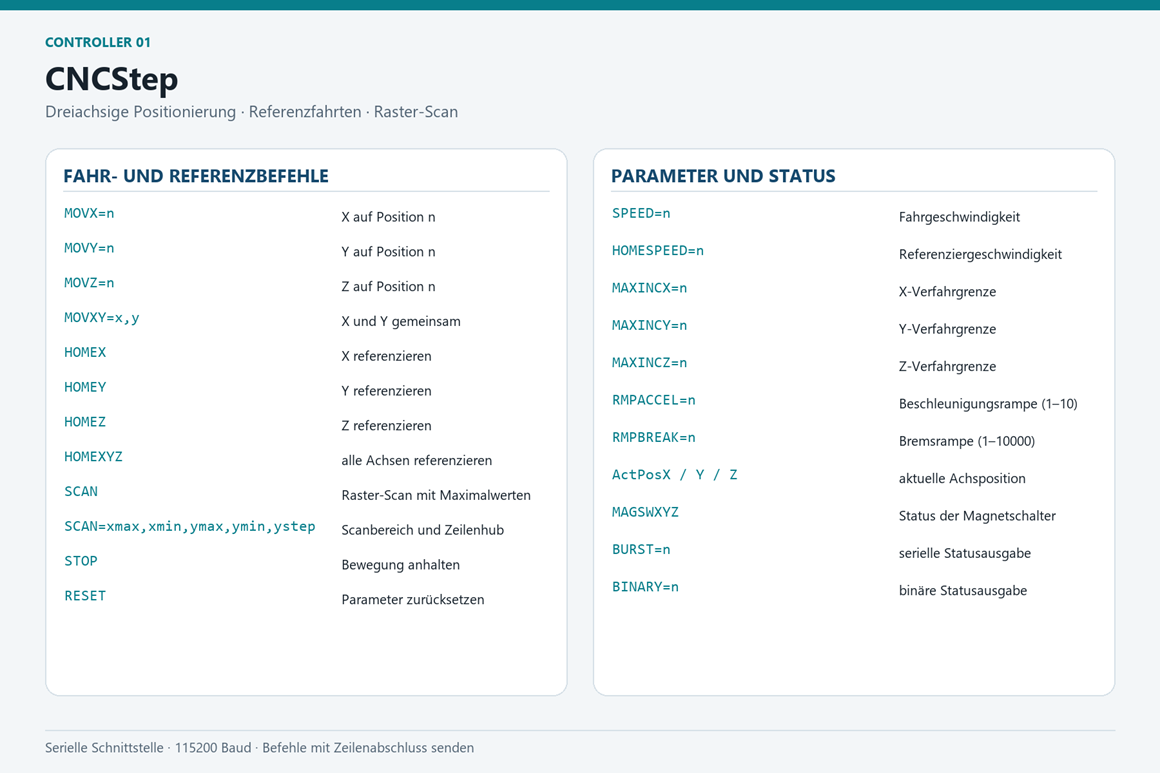
Task: Click 'serielle Statusausgabe' text
Action: pyautogui.click(x=965, y=553)
